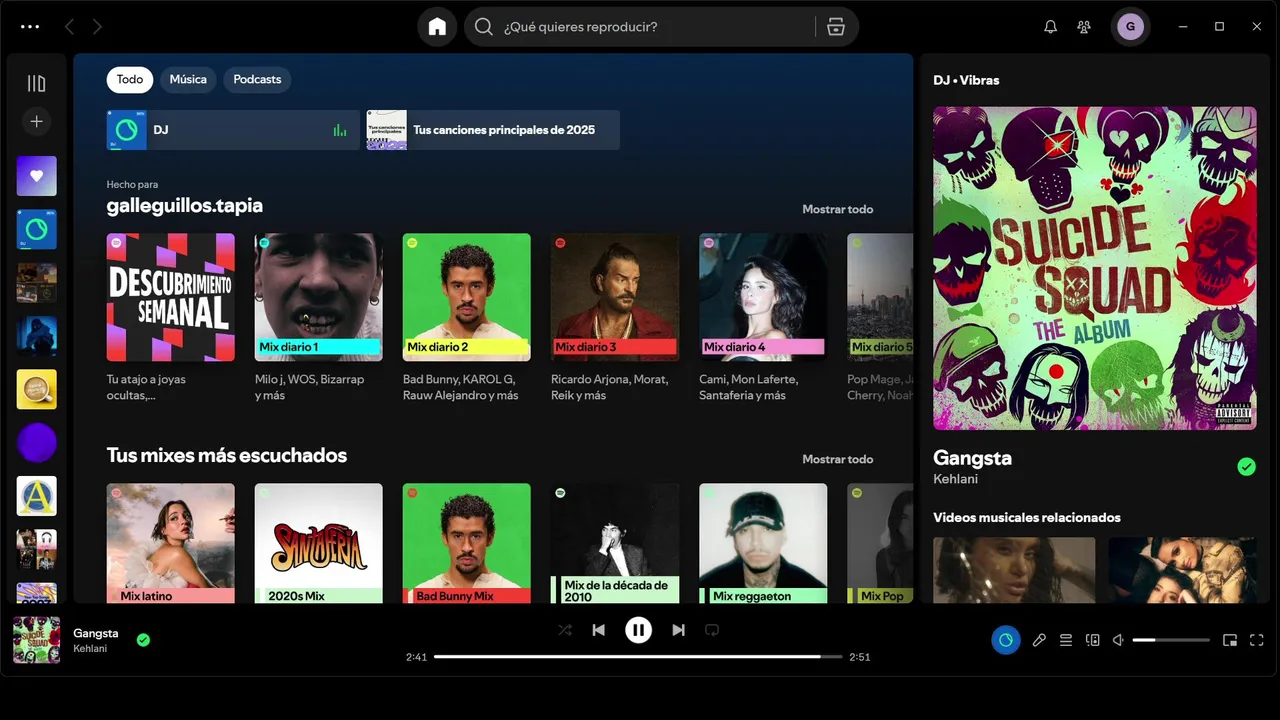Go forward with the right arrow
This screenshot has width=1280, height=720.
(97, 27)
